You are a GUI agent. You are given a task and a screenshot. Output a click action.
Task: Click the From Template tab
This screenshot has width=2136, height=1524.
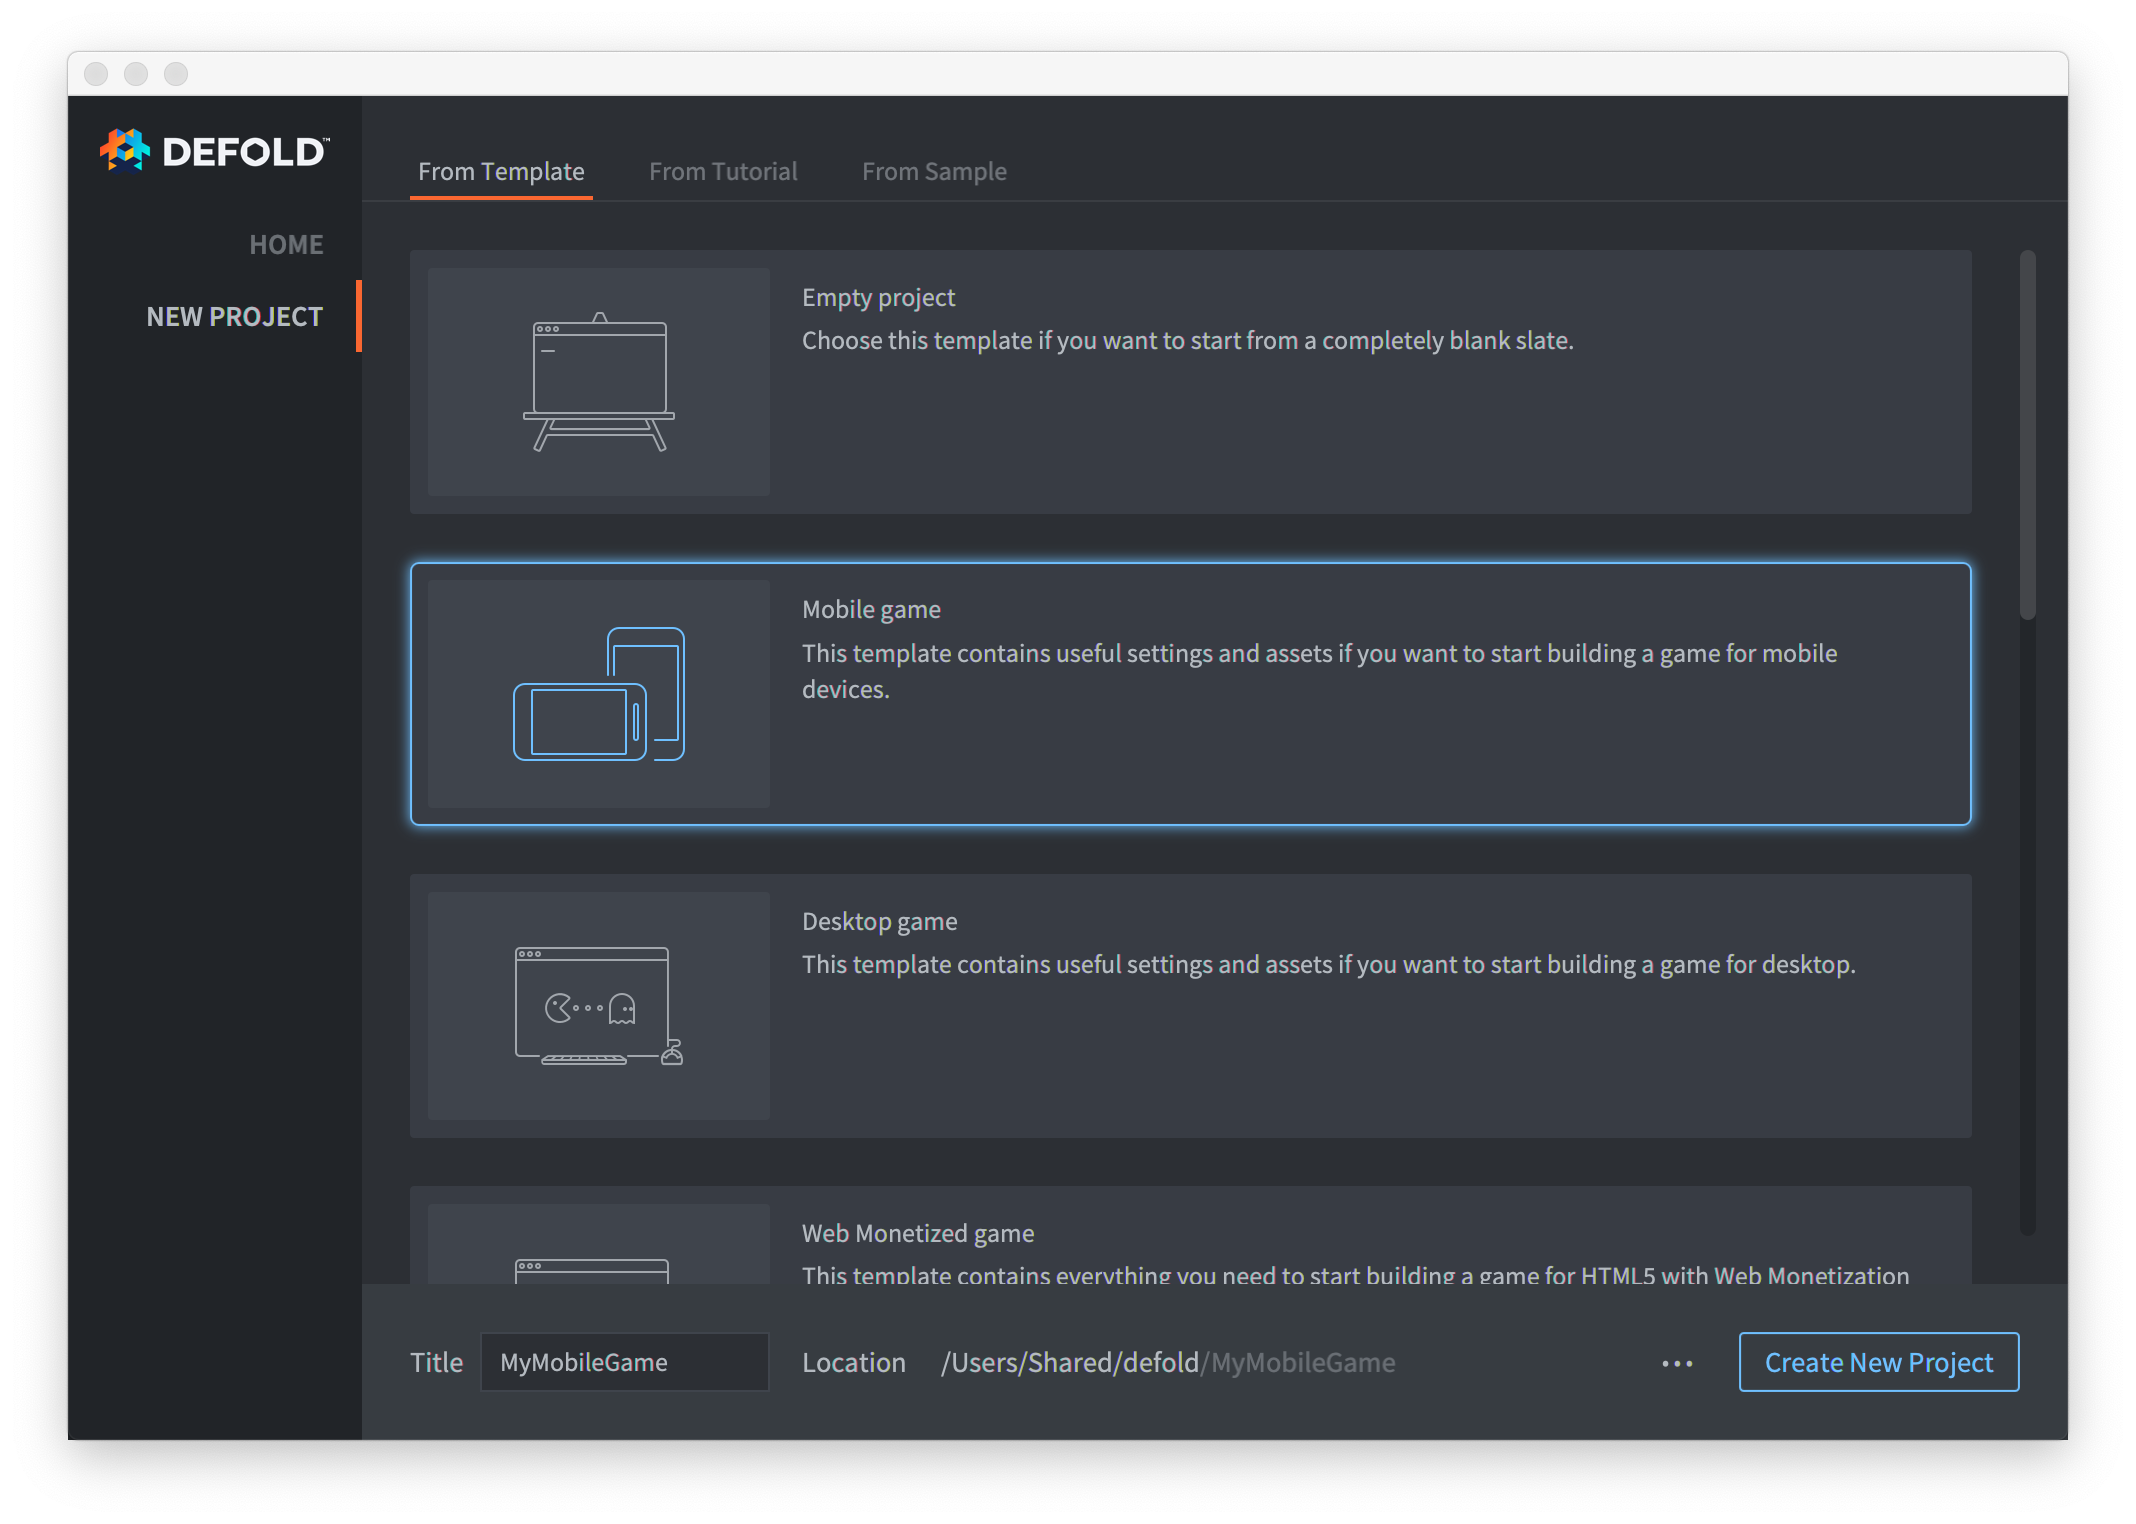(498, 170)
